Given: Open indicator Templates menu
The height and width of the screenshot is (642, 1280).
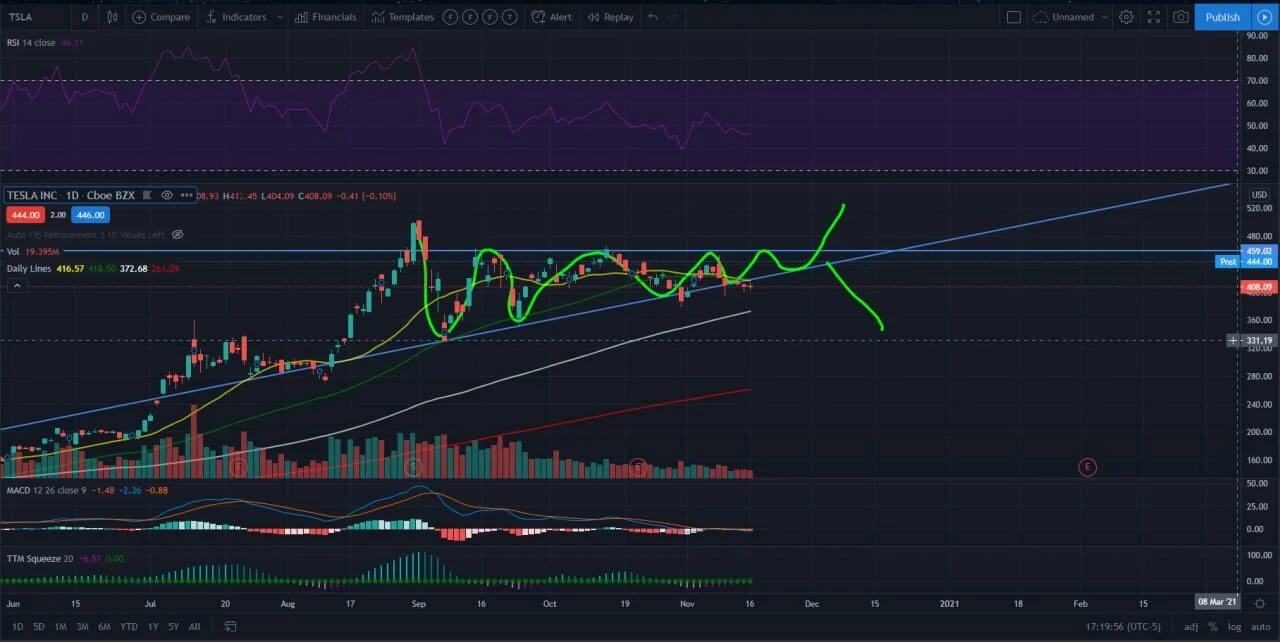Looking at the screenshot, I should pos(402,17).
